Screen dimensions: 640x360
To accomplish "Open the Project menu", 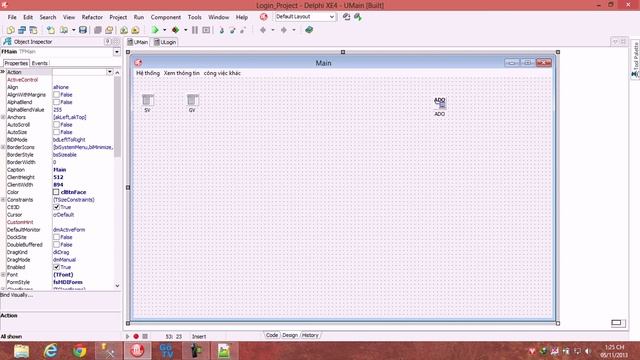I will click(x=118, y=17).
